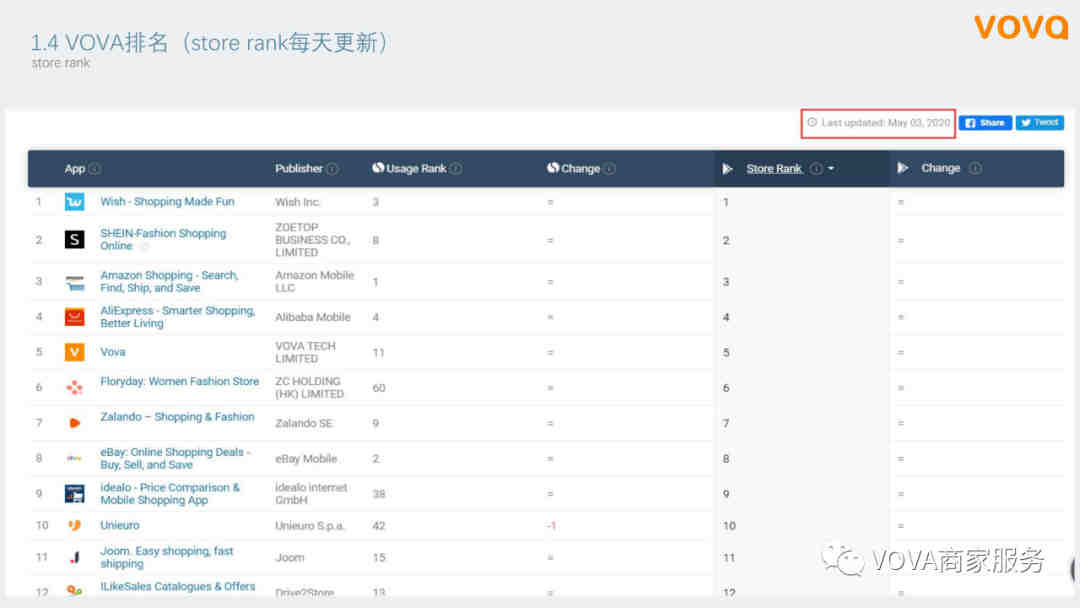This screenshot has width=1080, height=608.
Task: Open Floryday: Women Fashion Store link
Action: 180,381
